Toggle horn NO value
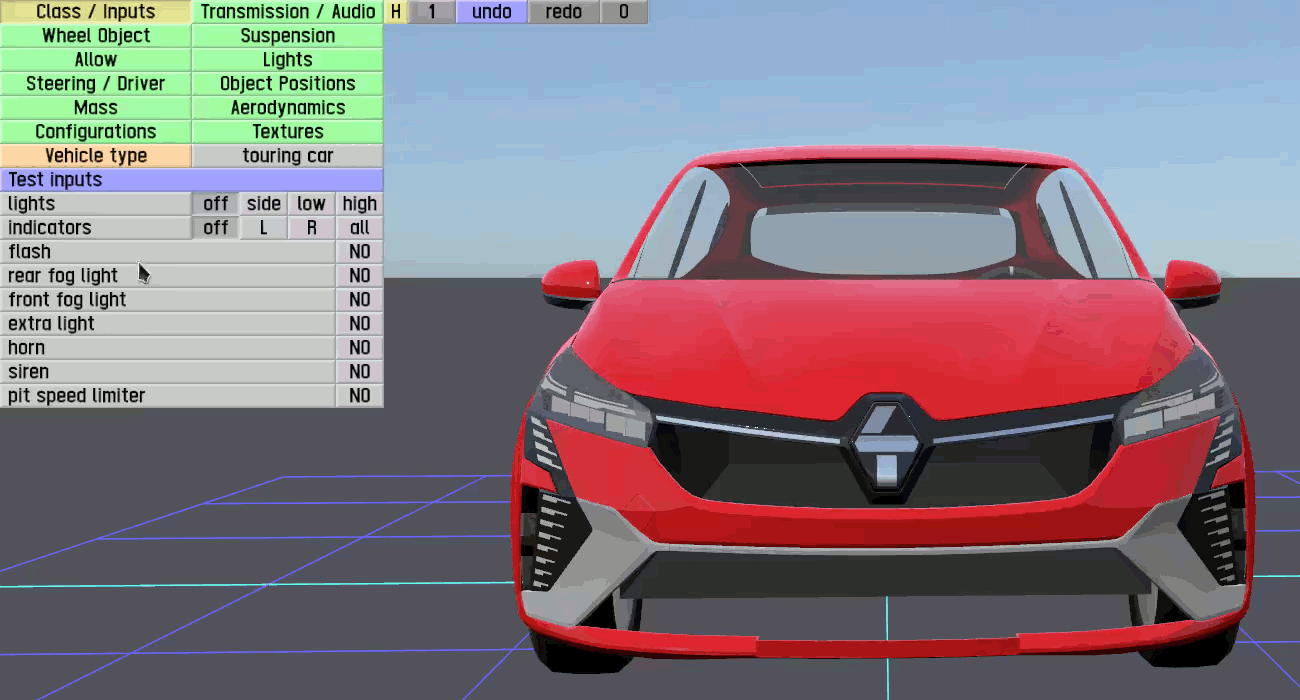This screenshot has height=700, width=1300. [x=360, y=348]
